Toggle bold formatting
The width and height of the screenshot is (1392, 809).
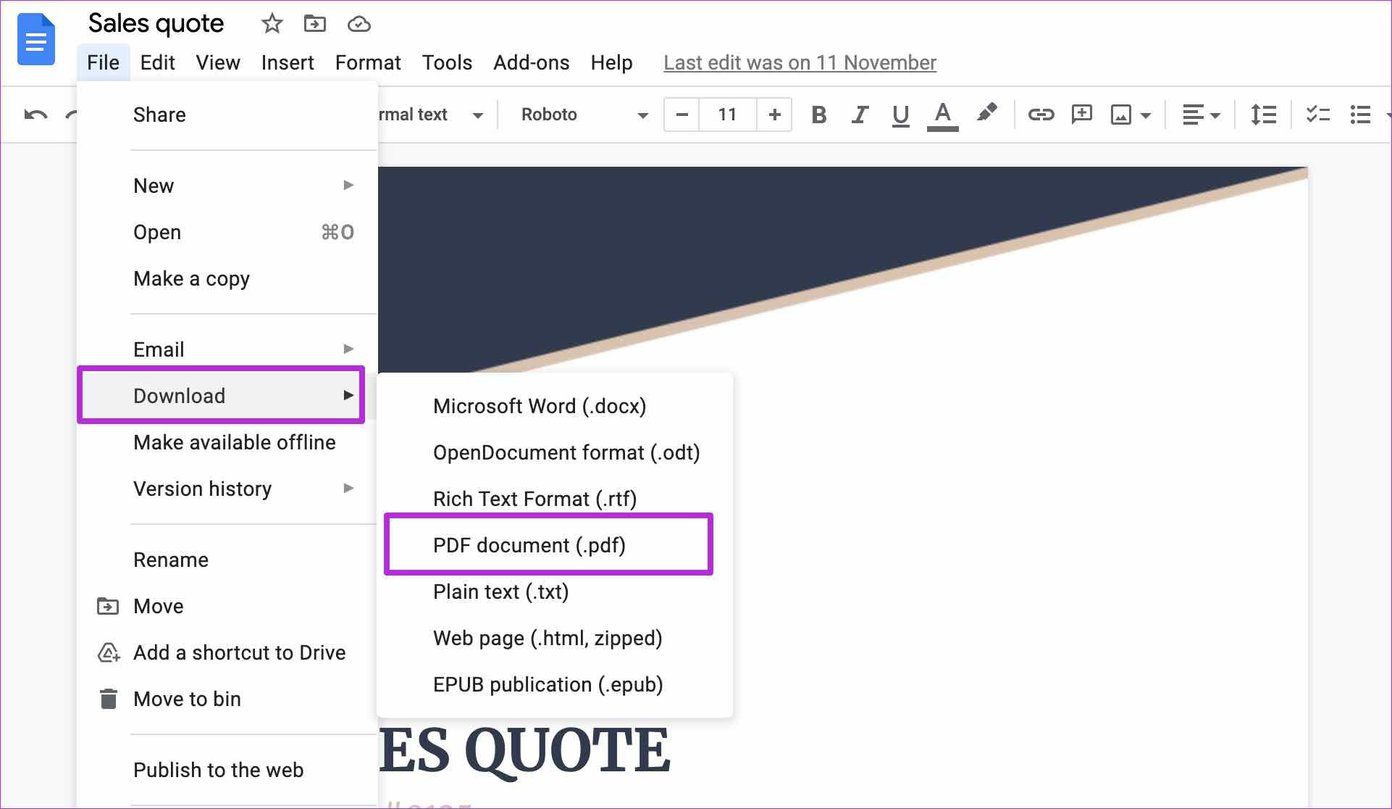pos(819,115)
